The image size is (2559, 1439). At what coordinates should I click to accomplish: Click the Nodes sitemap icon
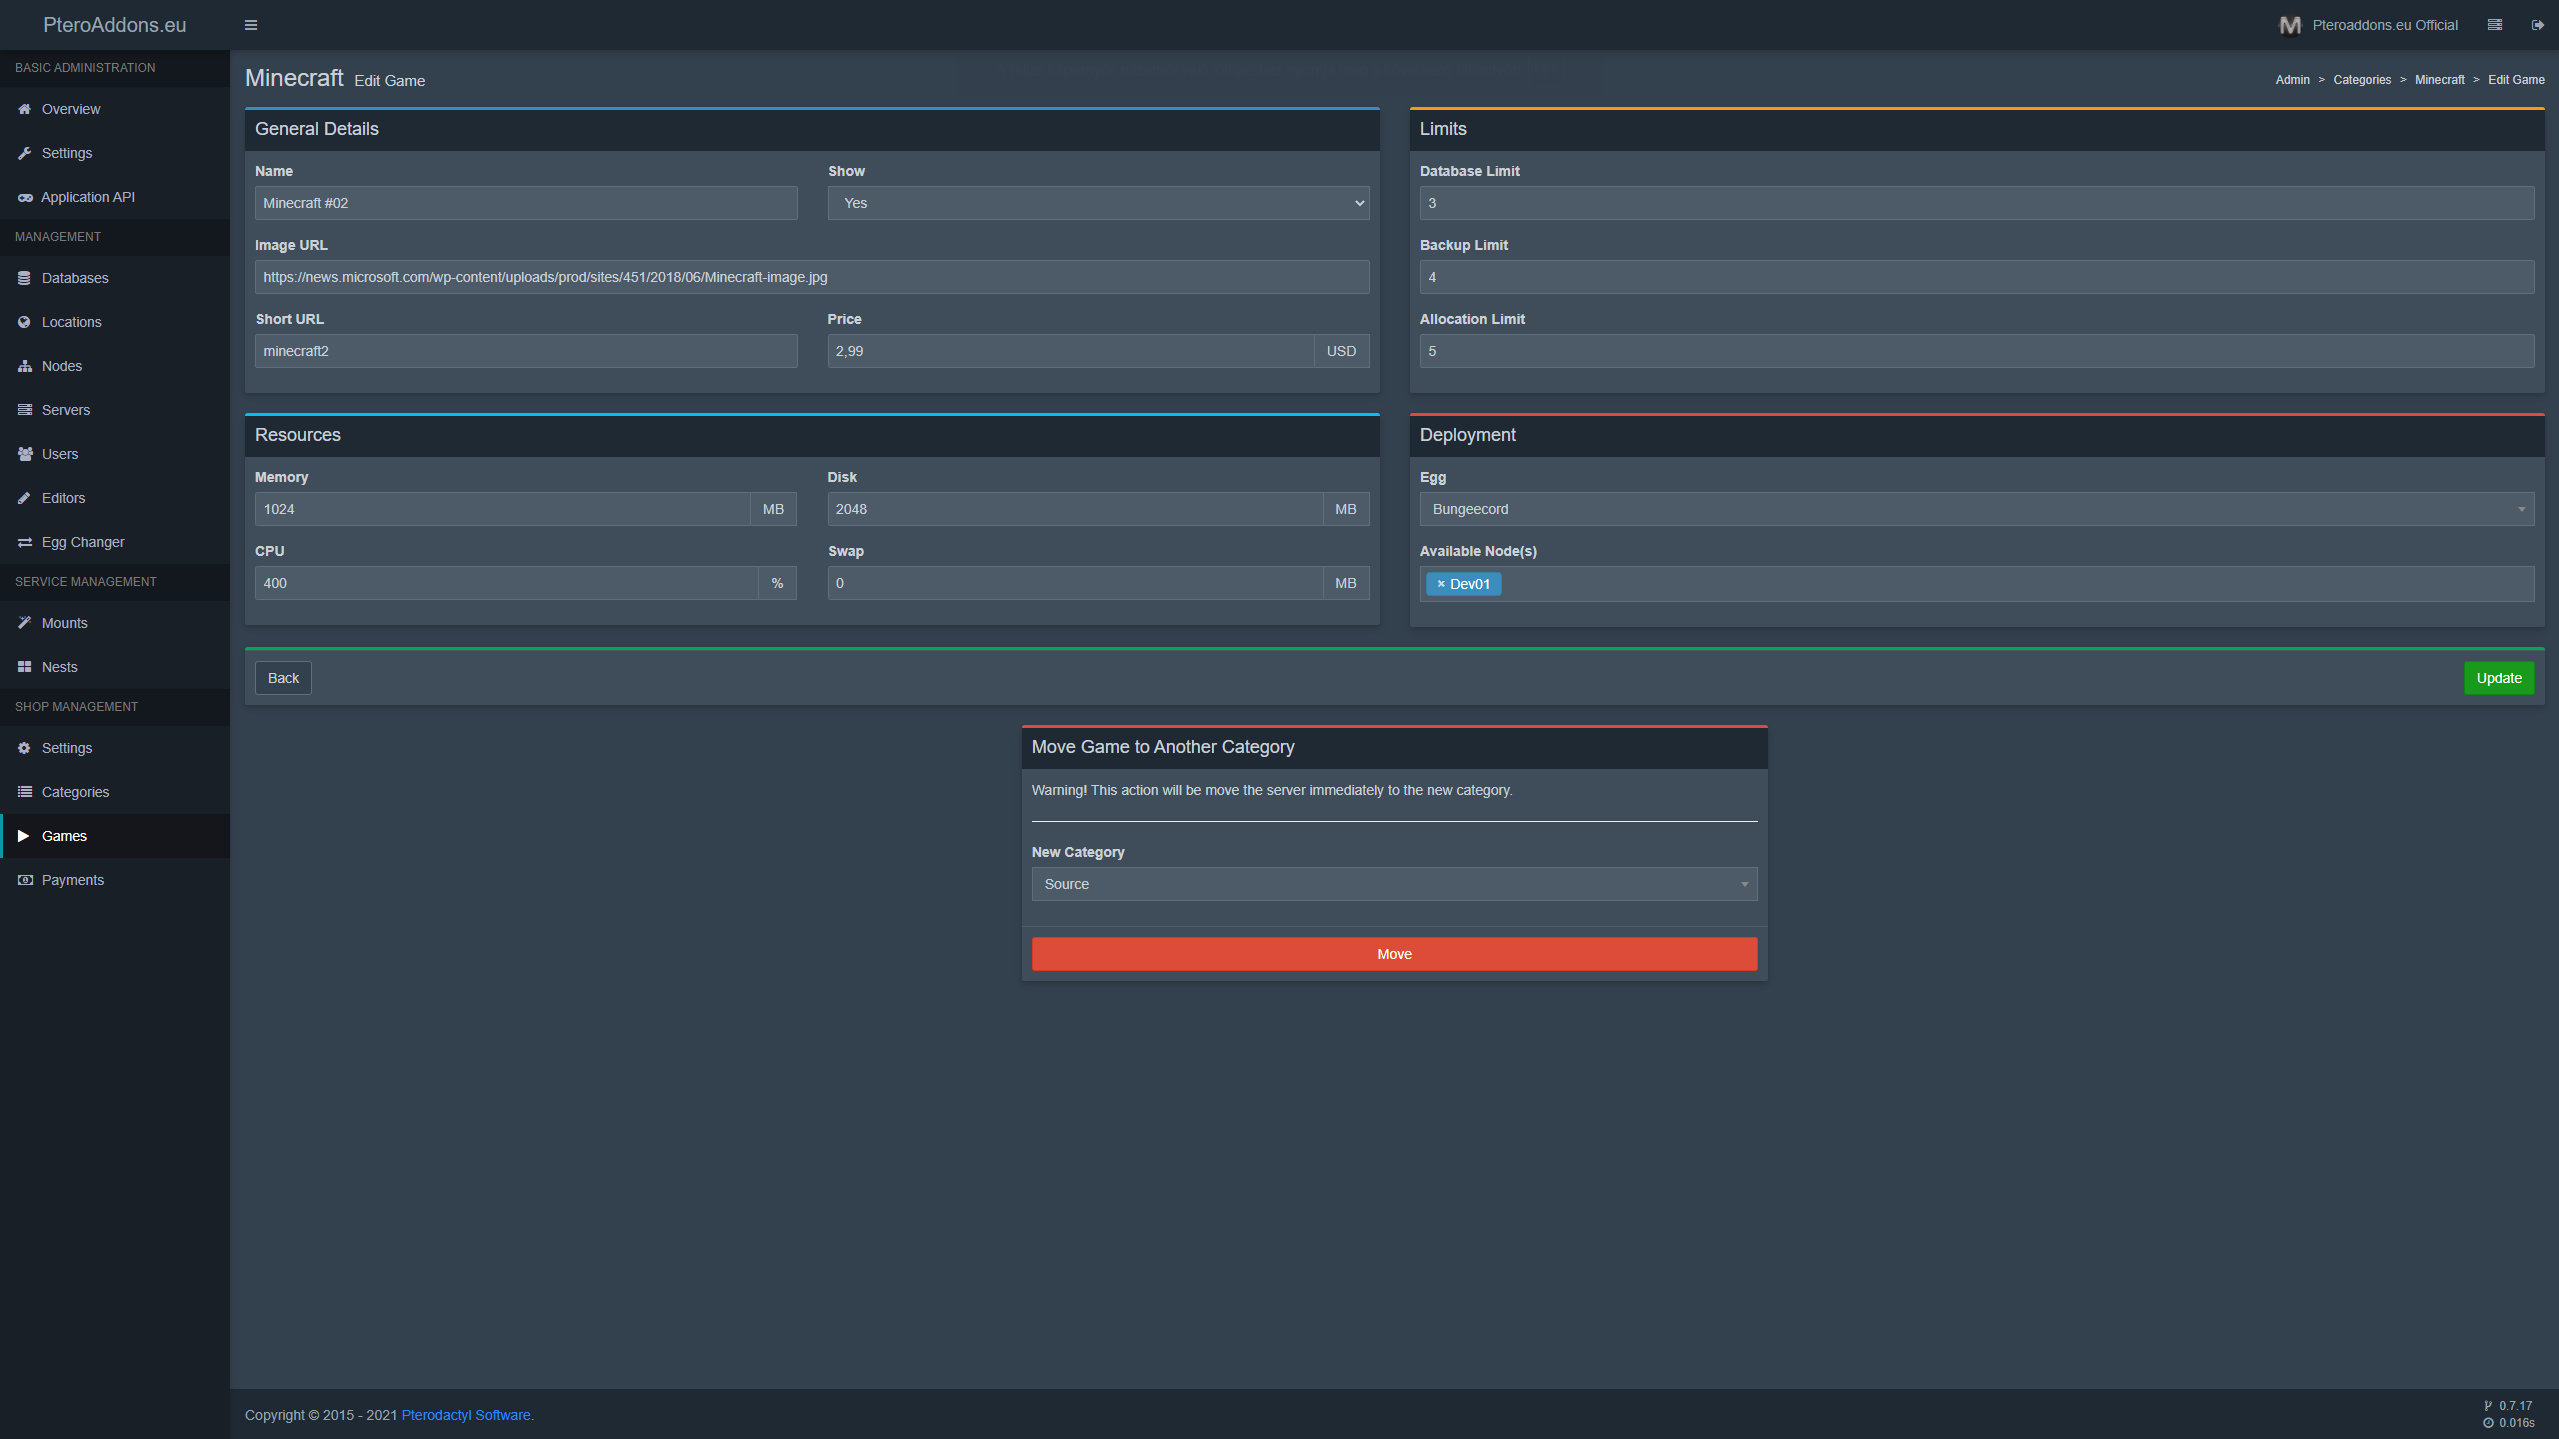pos(24,366)
